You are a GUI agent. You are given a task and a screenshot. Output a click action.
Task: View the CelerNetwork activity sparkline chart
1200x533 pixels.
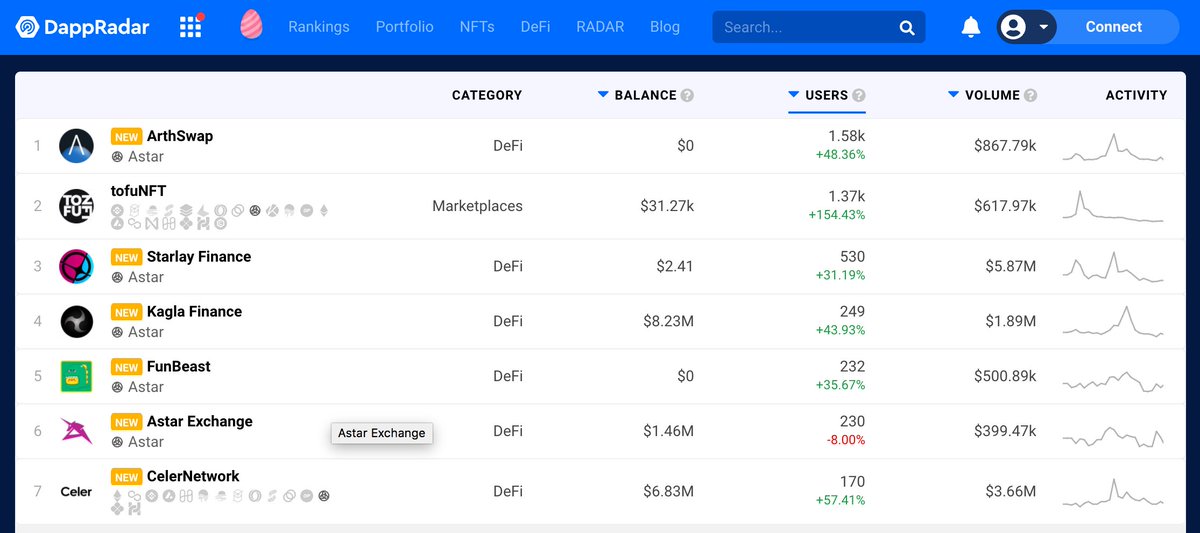pyautogui.click(x=1113, y=492)
